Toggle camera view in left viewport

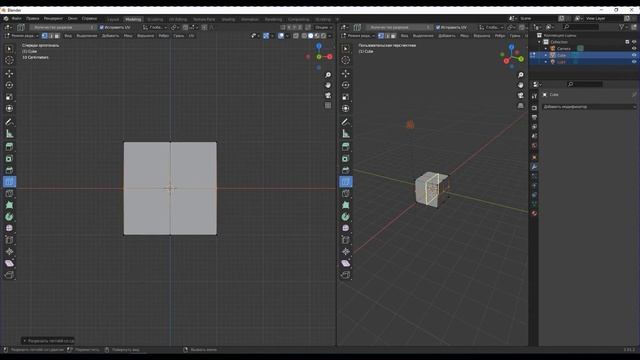click(328, 96)
